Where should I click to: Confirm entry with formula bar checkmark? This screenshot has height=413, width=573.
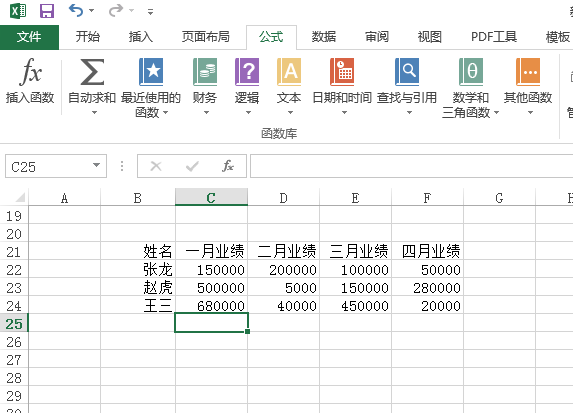192,166
